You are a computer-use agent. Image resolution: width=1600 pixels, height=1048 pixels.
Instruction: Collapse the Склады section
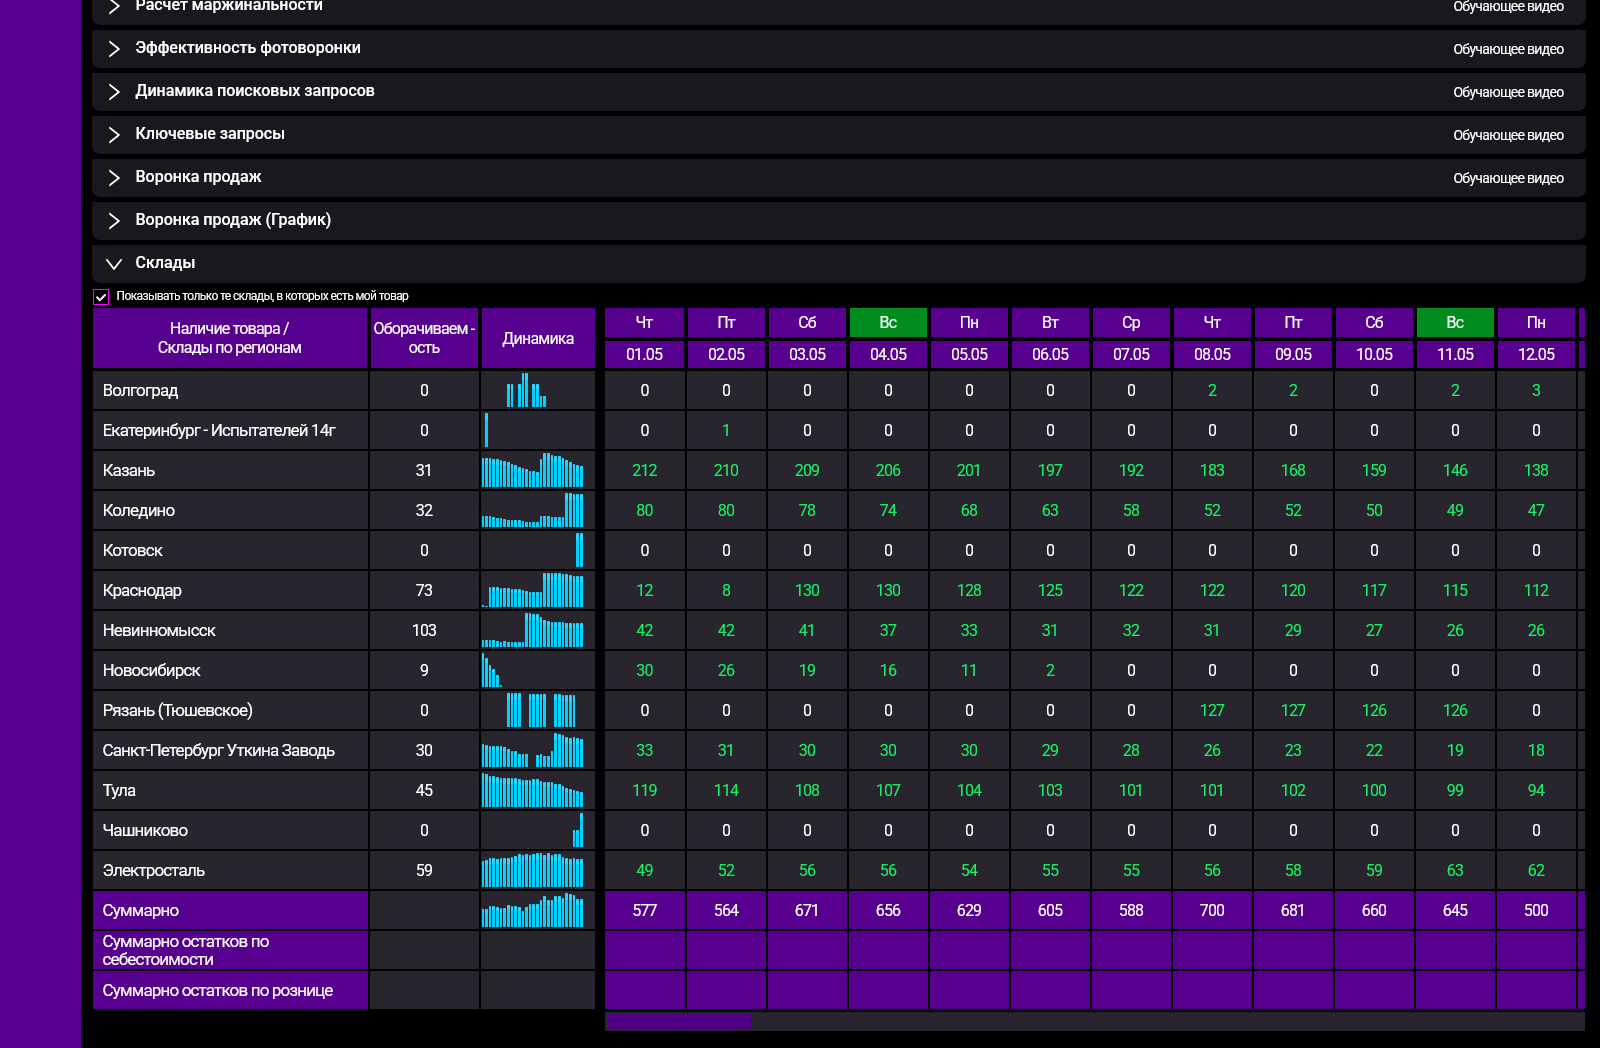coord(114,264)
